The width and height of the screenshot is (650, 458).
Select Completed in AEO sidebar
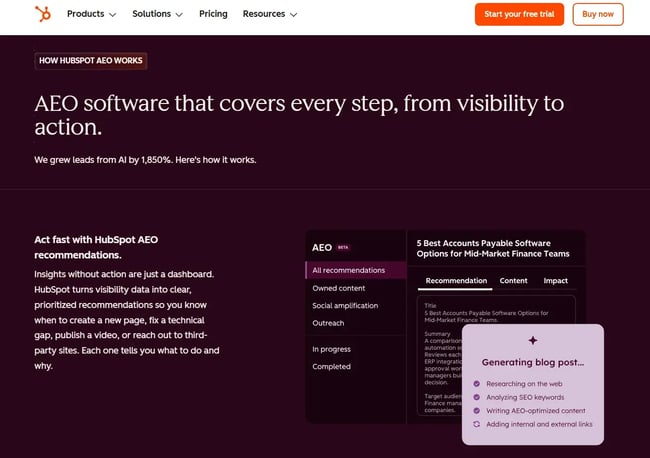tap(331, 366)
